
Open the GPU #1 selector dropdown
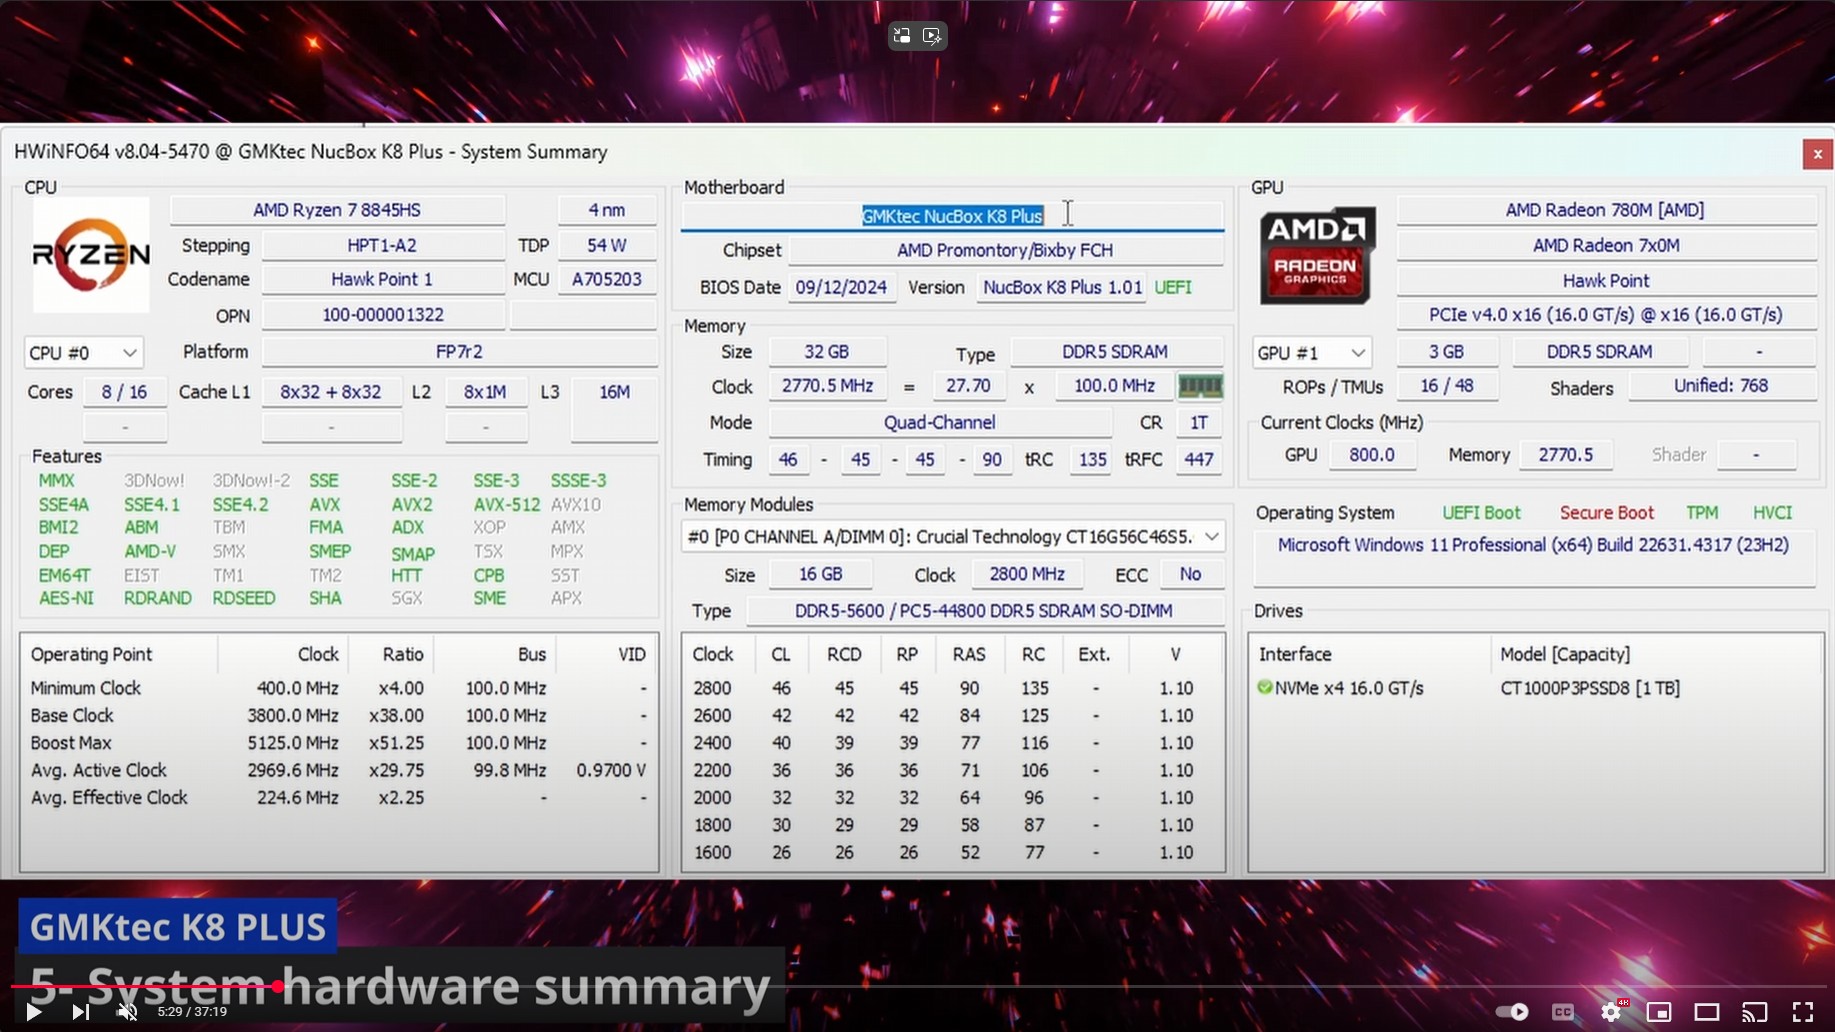pyautogui.click(x=1311, y=353)
